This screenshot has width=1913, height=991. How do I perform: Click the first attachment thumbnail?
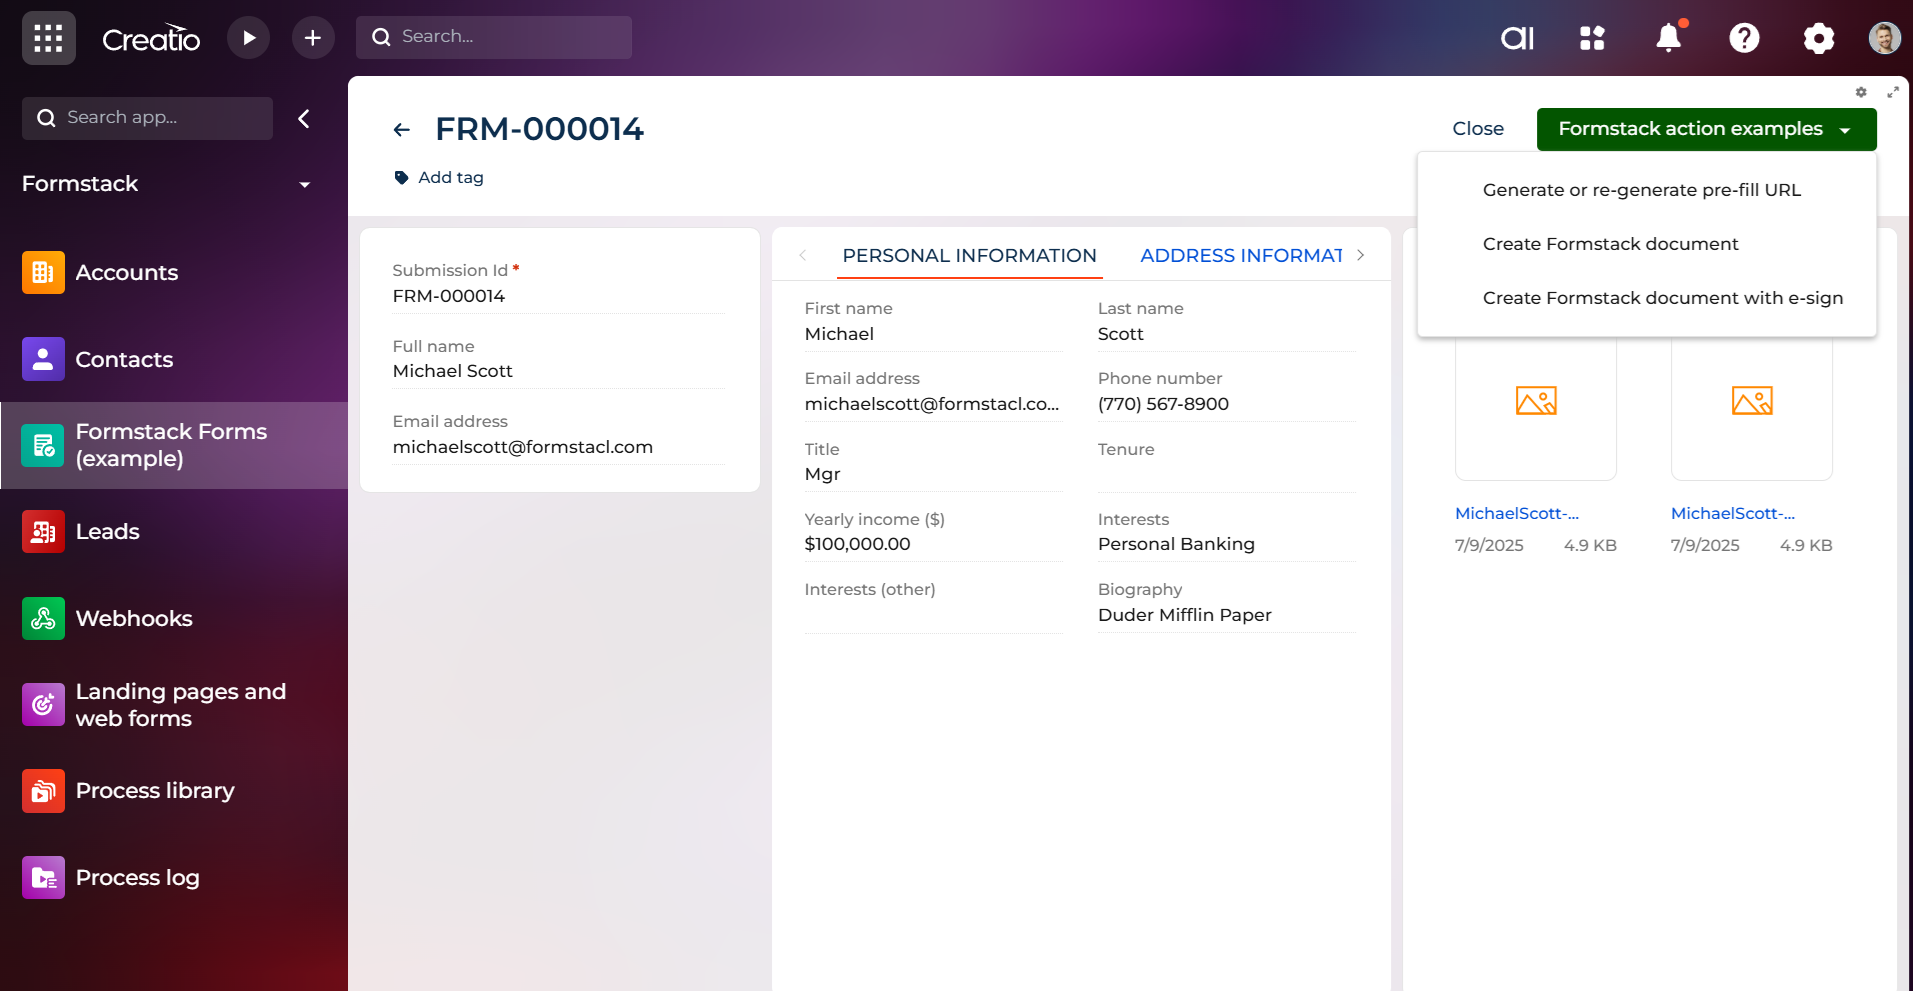(1536, 402)
